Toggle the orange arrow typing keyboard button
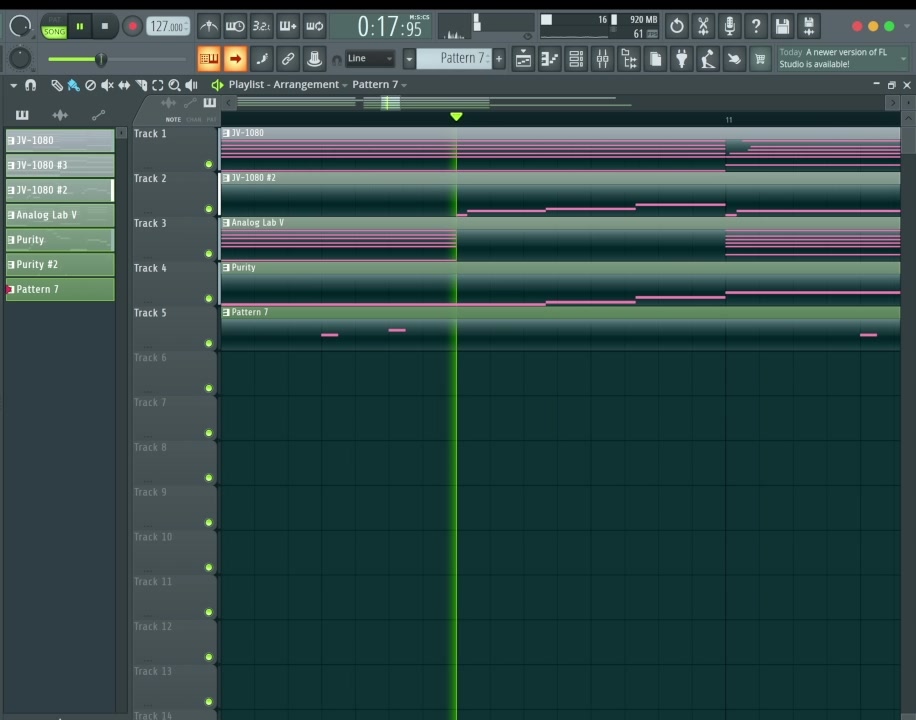The width and height of the screenshot is (916, 720). 235,58
